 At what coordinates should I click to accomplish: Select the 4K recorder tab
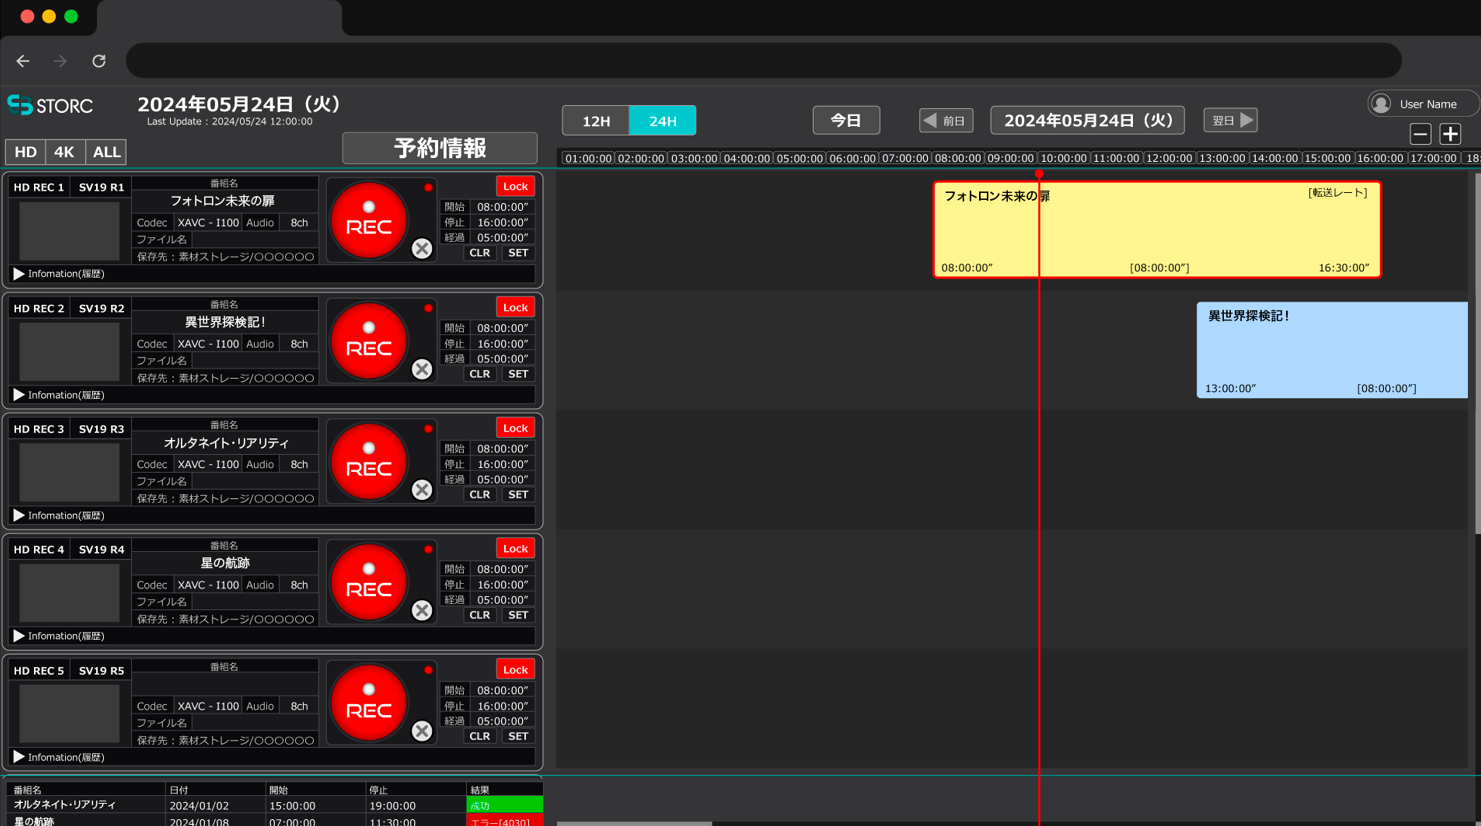(x=64, y=152)
